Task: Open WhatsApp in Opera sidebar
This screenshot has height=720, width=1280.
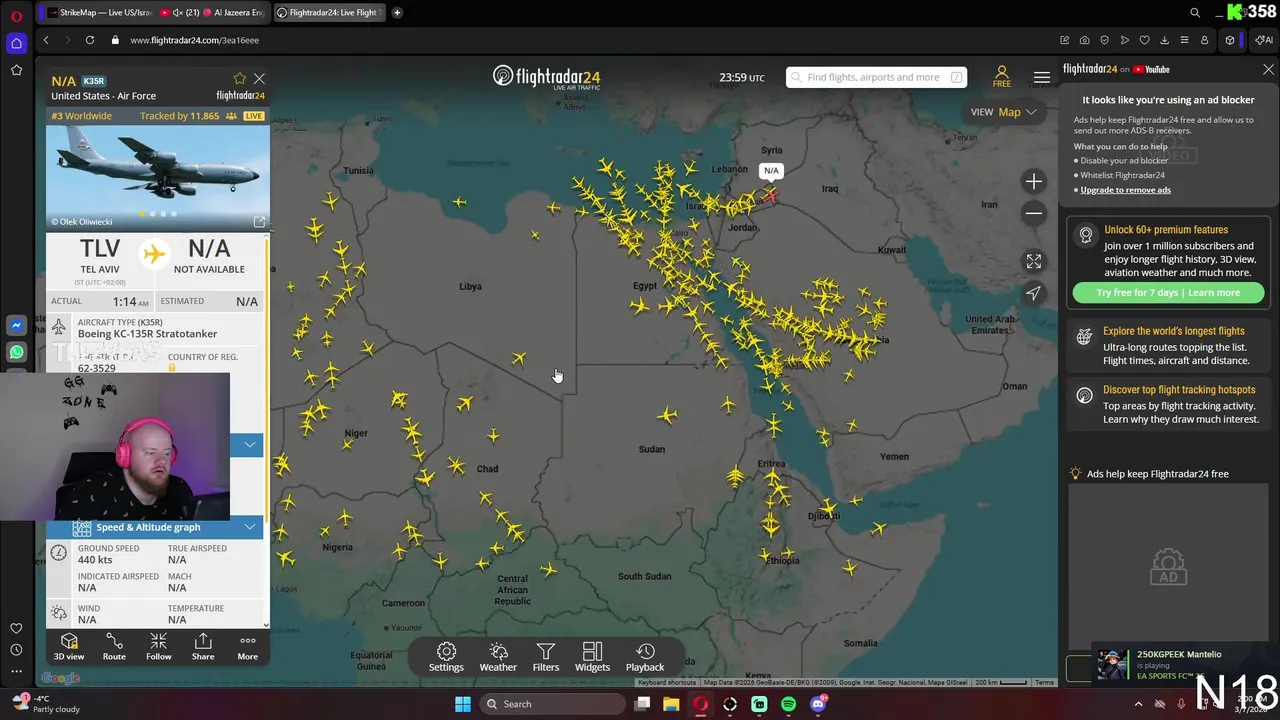Action: click(x=16, y=352)
